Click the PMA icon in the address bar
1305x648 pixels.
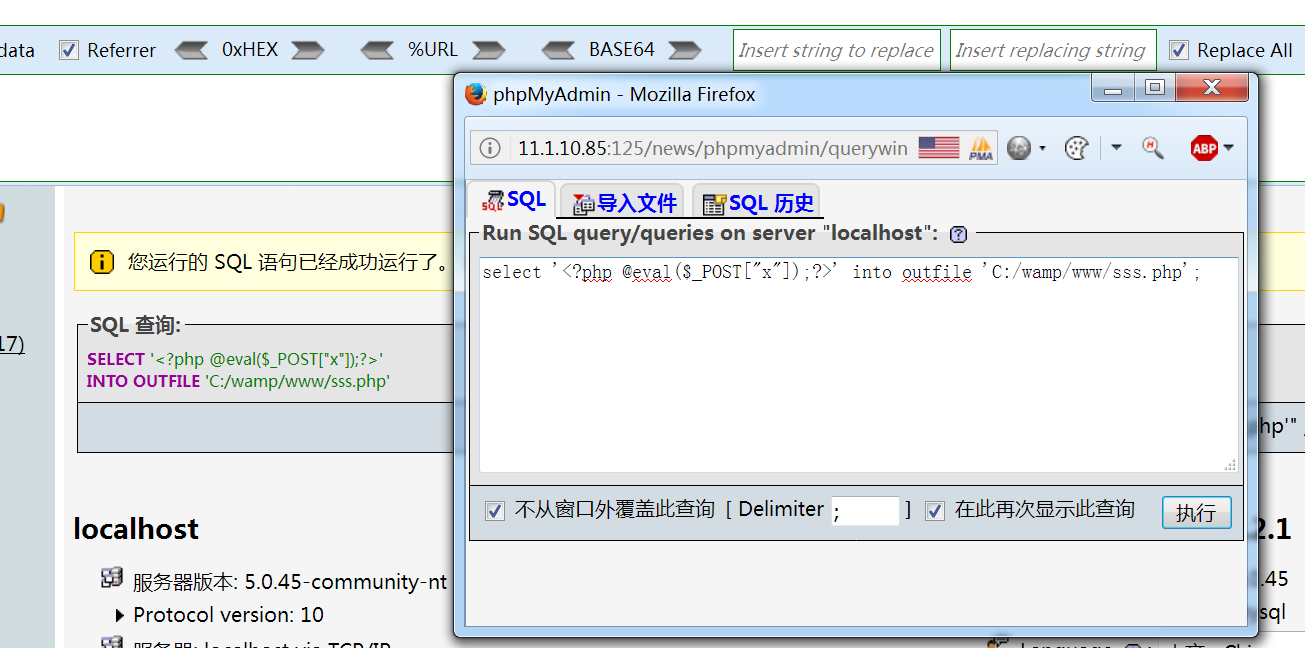tap(981, 148)
